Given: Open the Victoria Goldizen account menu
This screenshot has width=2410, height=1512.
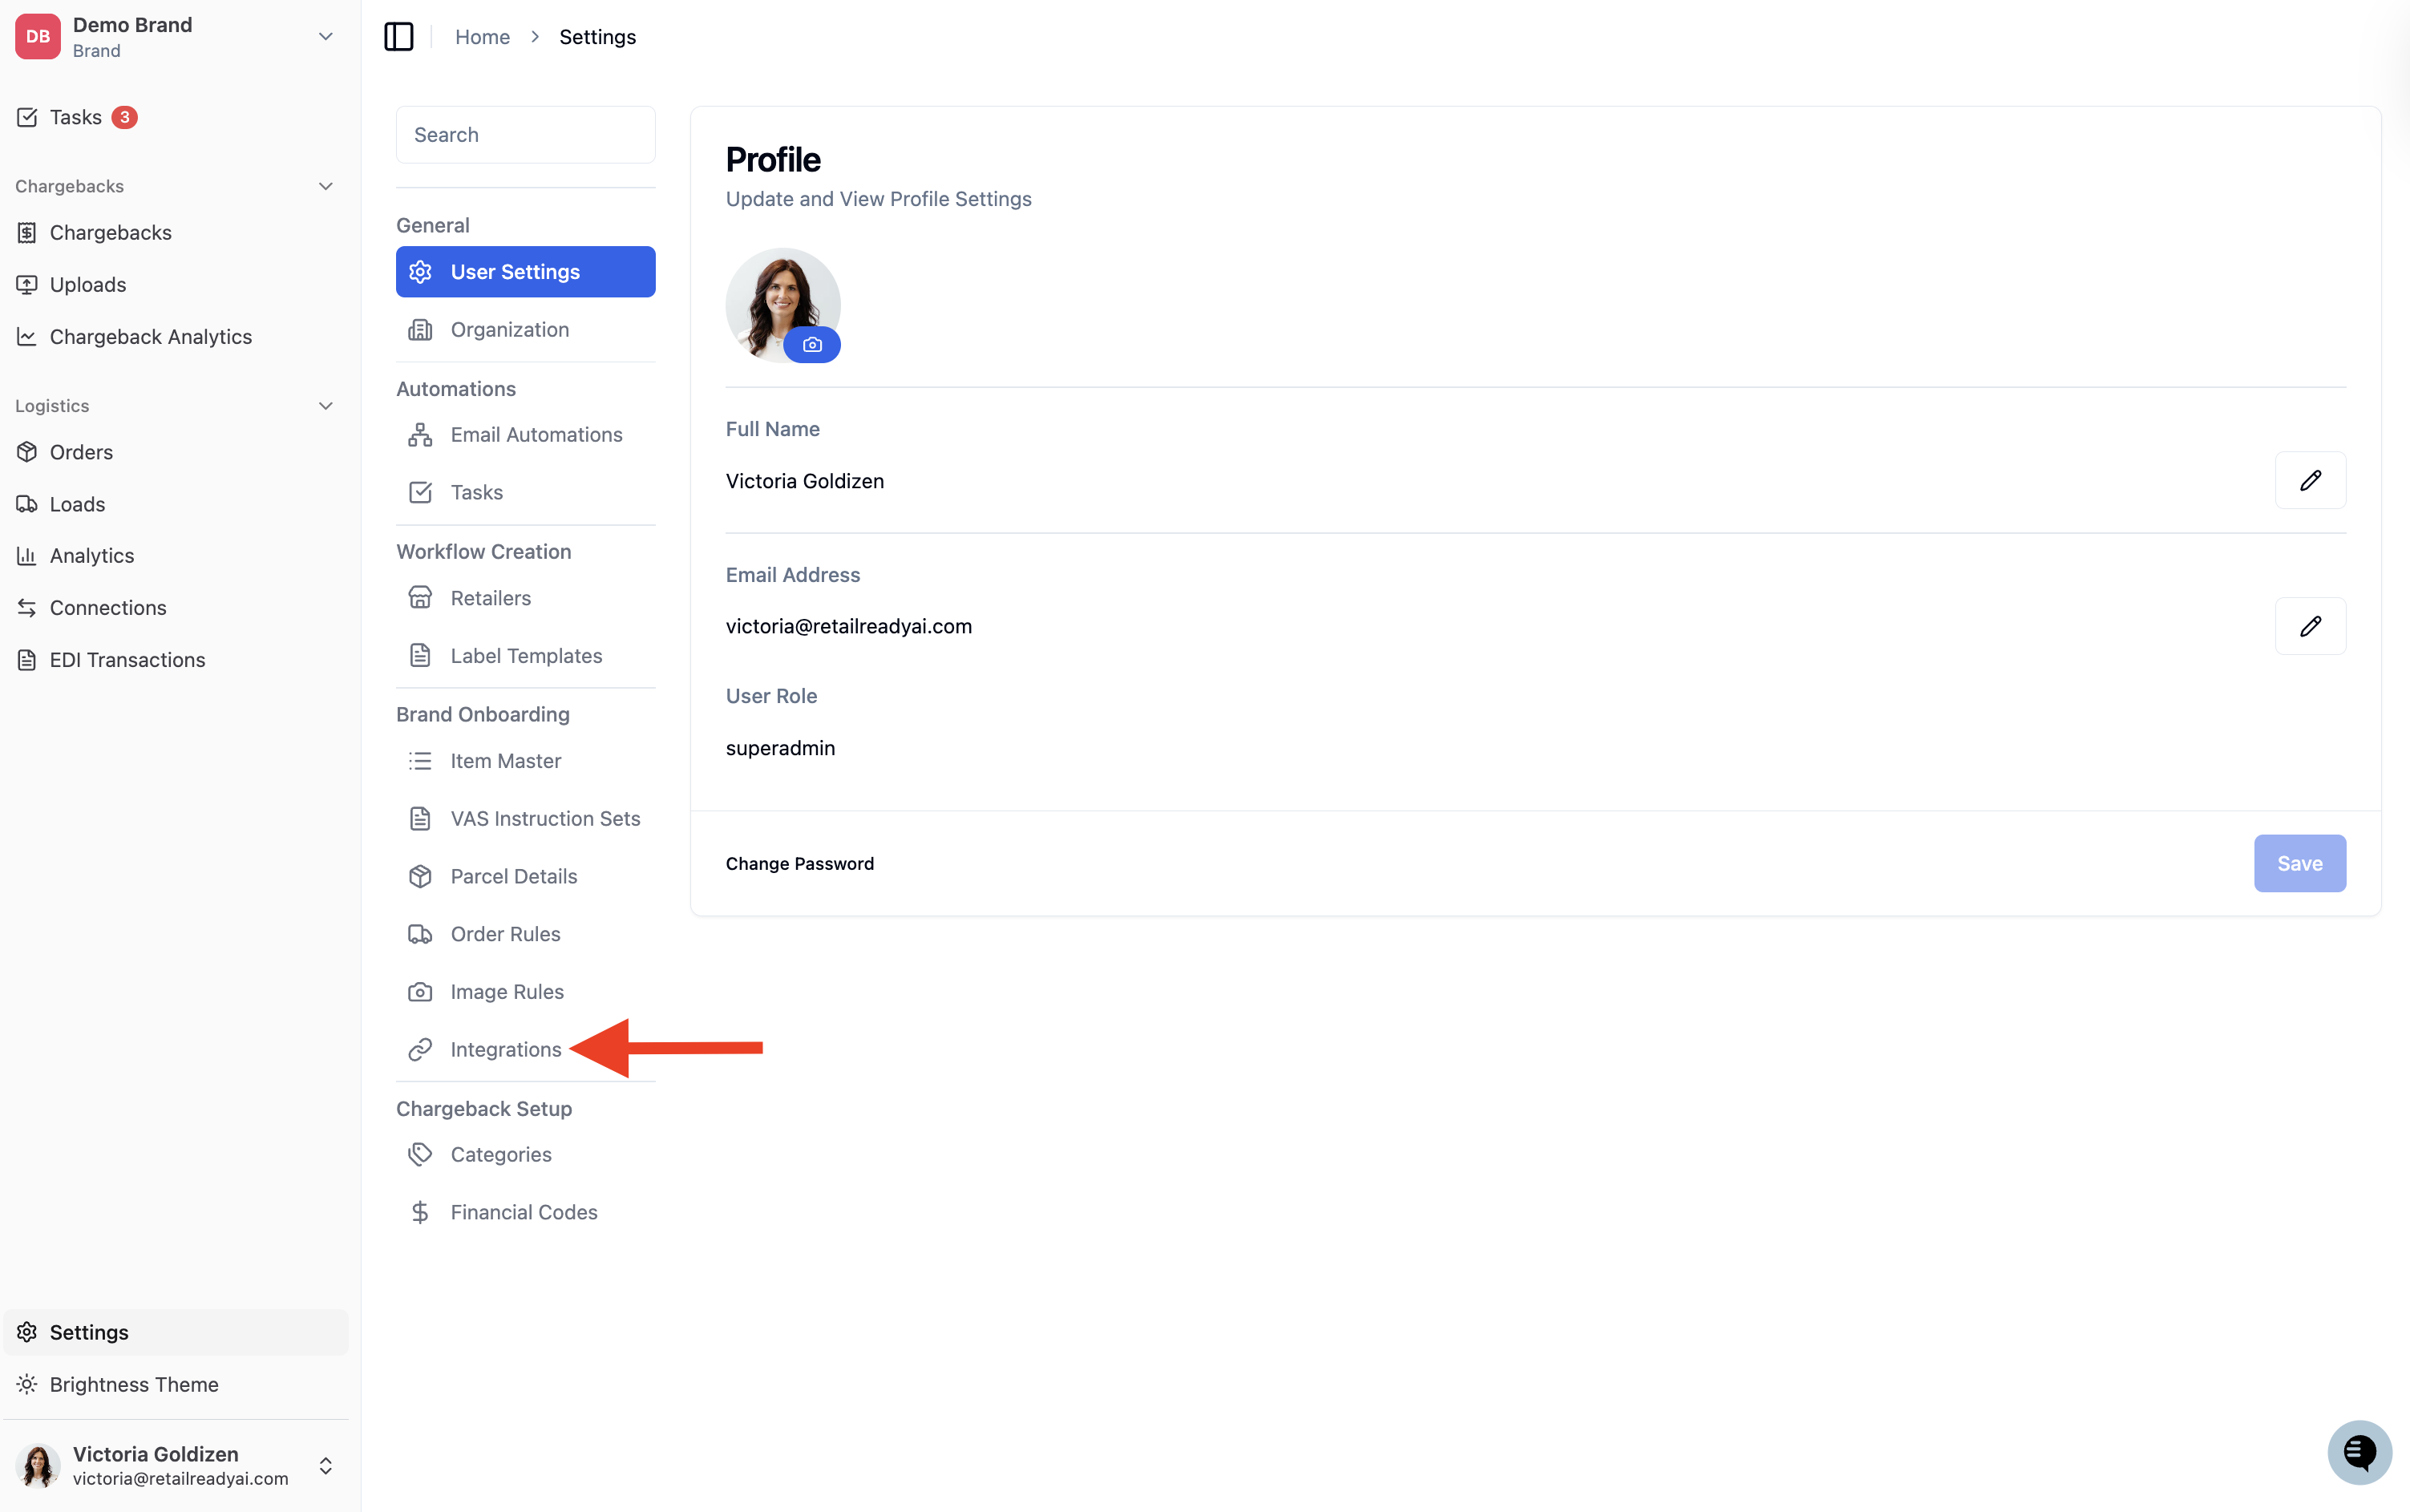Looking at the screenshot, I should tap(176, 1465).
